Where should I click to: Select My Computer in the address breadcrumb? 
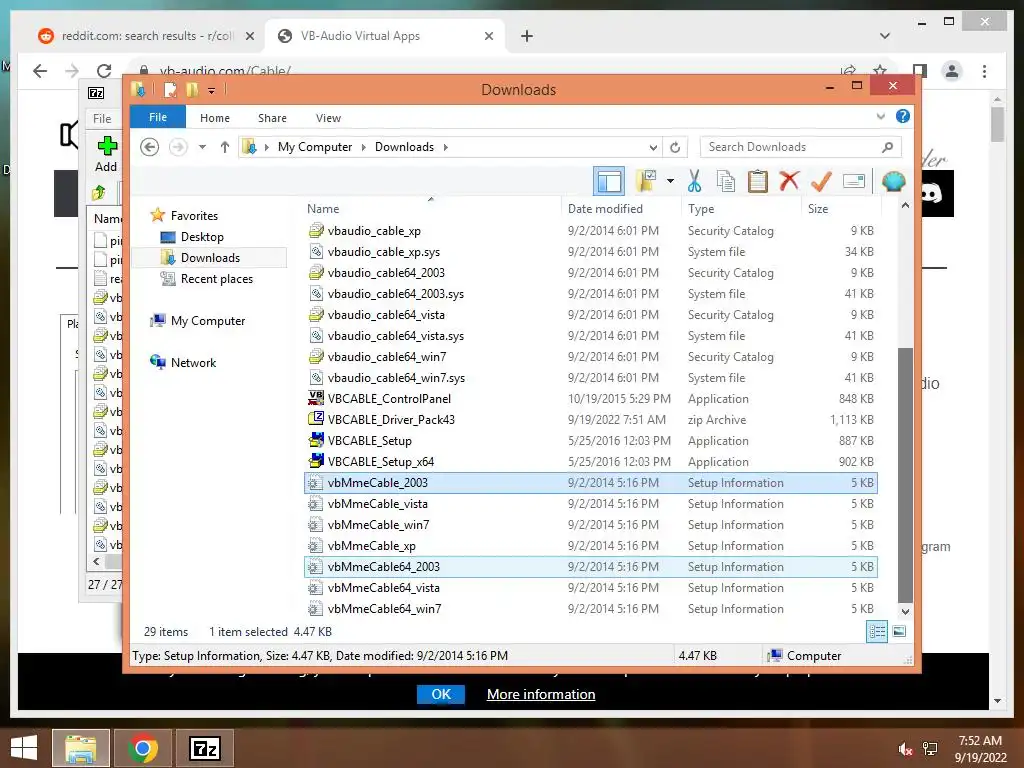(x=315, y=147)
